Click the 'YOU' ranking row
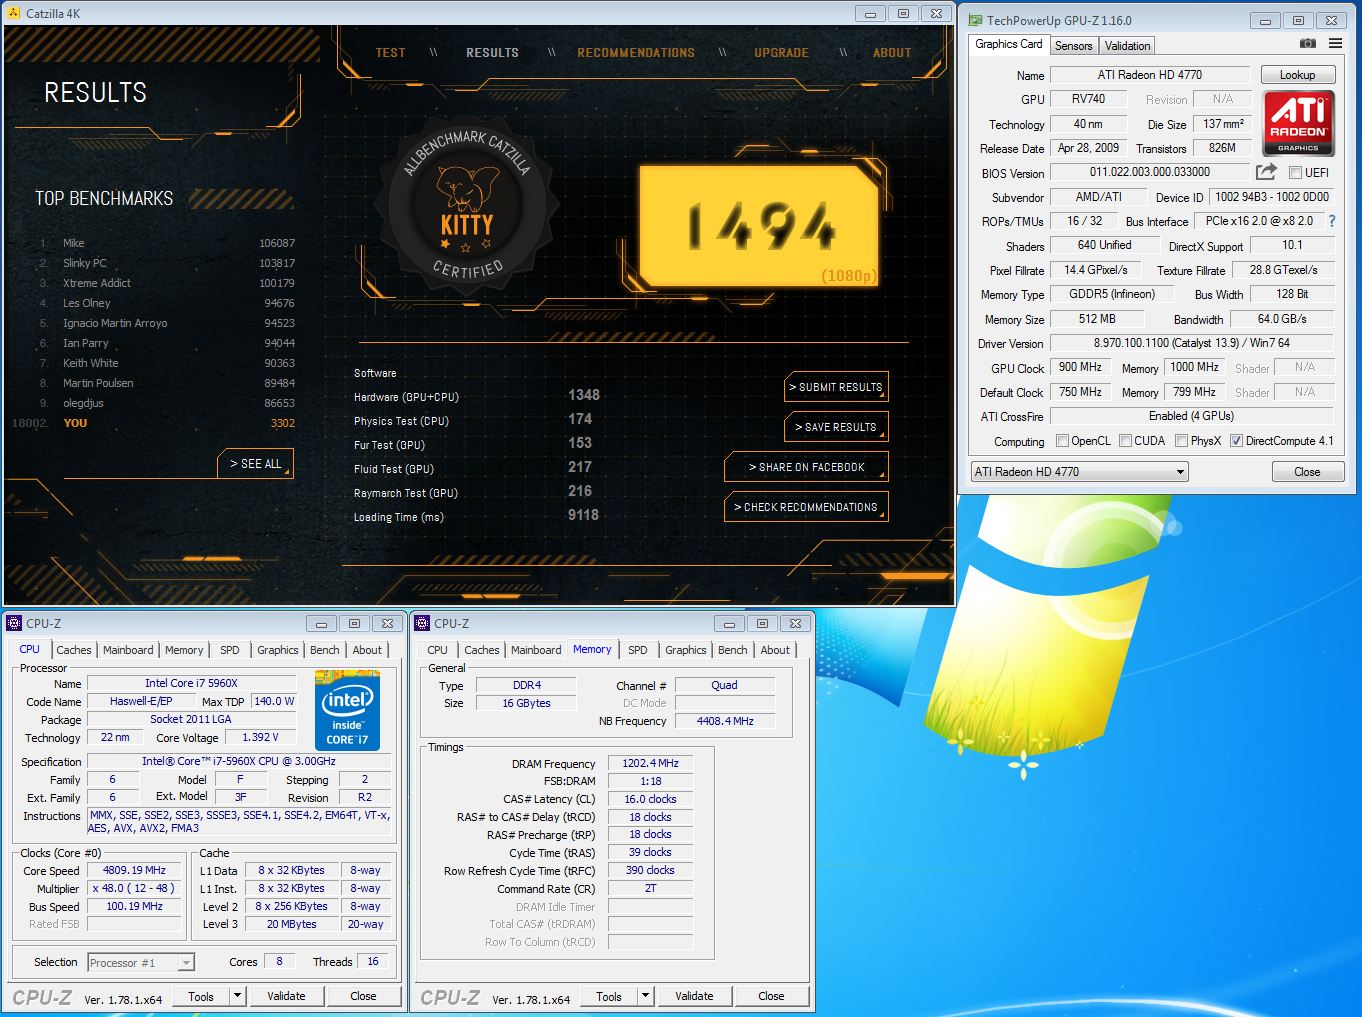This screenshot has height=1017, width=1362. point(154,423)
